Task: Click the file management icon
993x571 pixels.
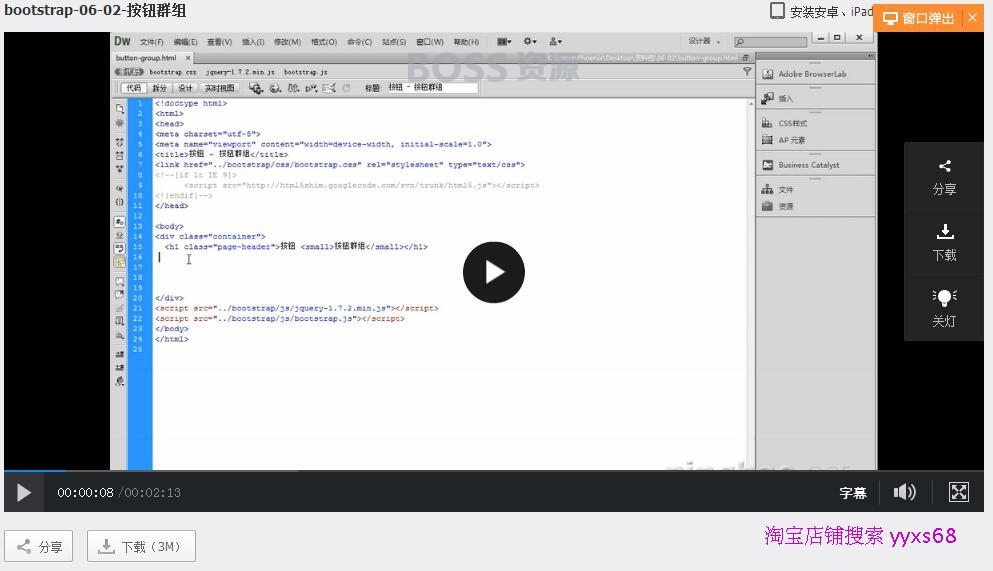Action: tap(293, 88)
